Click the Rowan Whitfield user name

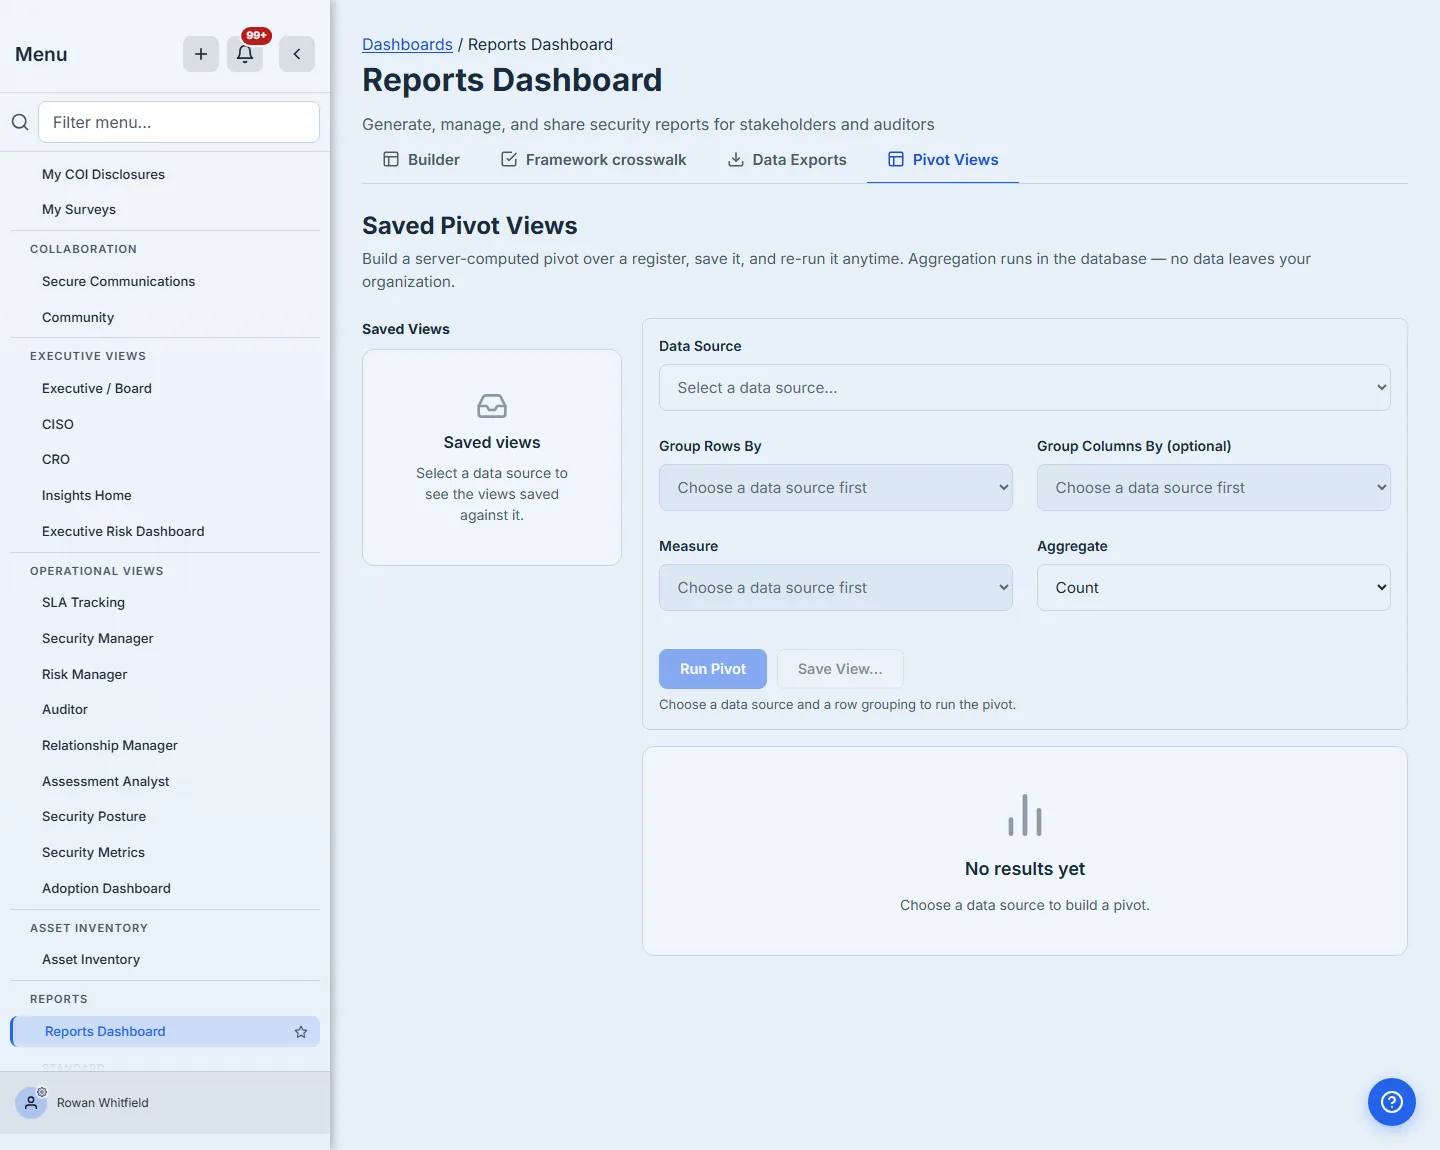coord(102,1103)
